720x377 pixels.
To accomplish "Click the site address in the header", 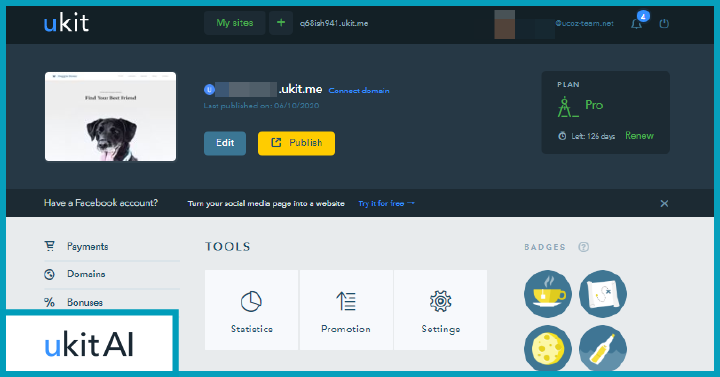I will pos(334,23).
